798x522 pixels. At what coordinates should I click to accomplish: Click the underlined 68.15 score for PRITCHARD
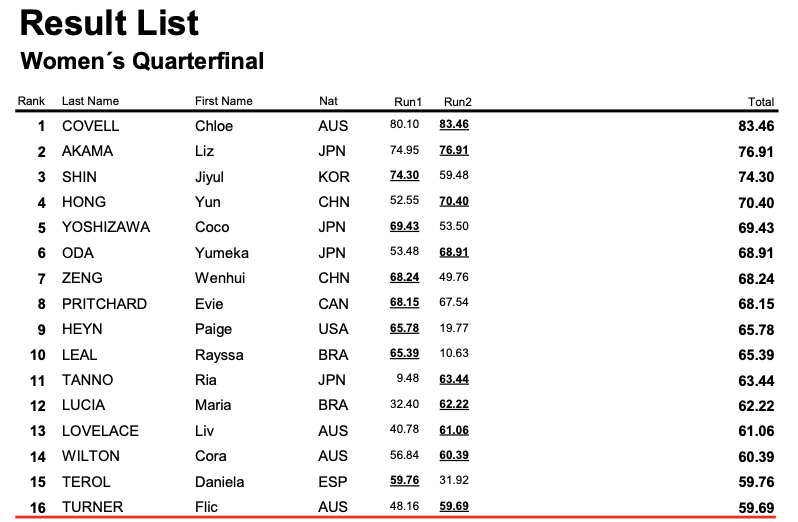pos(405,302)
